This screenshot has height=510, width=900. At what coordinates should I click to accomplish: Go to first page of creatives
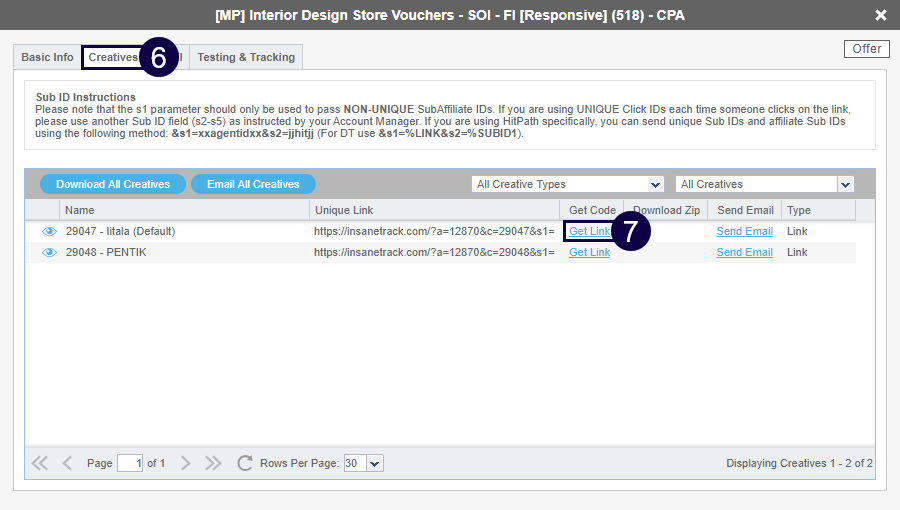click(x=40, y=463)
